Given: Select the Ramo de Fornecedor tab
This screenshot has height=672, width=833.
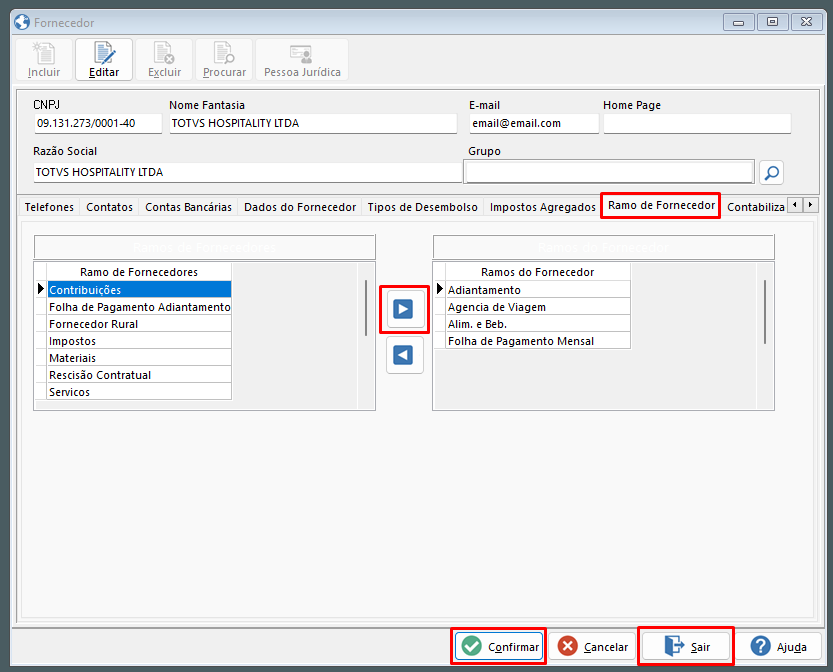Looking at the screenshot, I should click(x=661, y=205).
